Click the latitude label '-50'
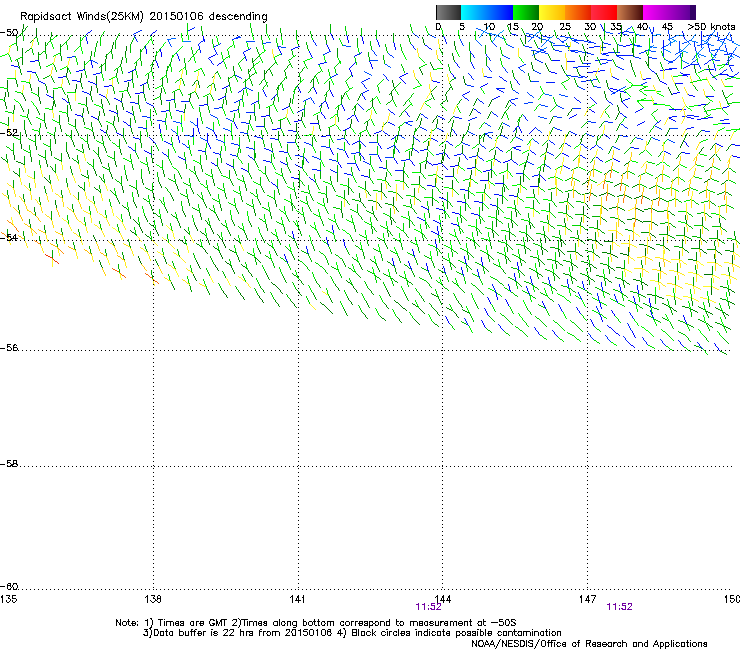The height and width of the screenshot is (650, 740). click(9, 33)
